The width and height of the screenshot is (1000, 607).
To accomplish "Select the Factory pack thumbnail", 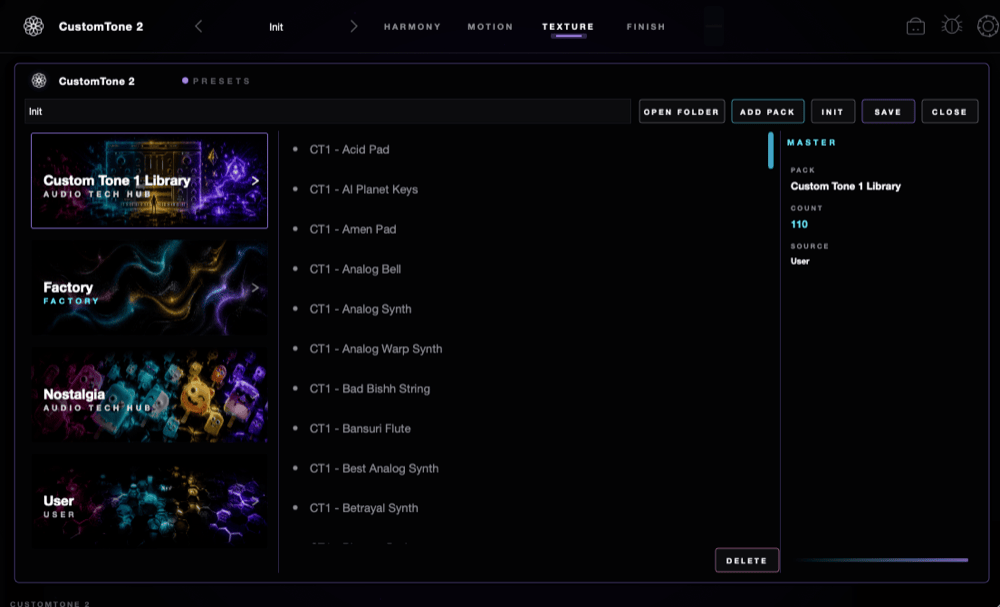I will (149, 288).
